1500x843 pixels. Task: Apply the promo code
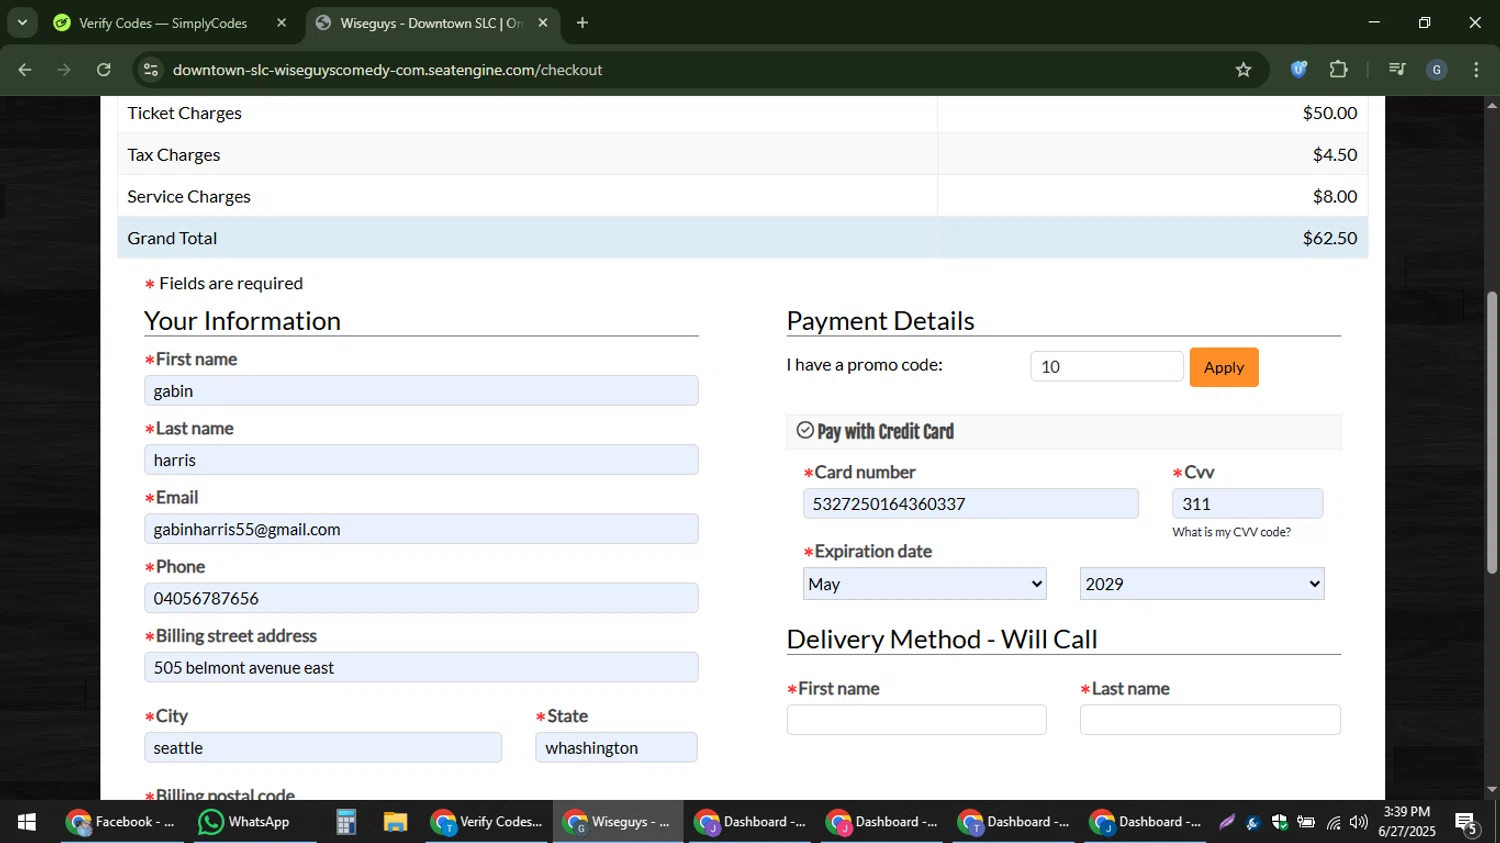[1224, 367]
